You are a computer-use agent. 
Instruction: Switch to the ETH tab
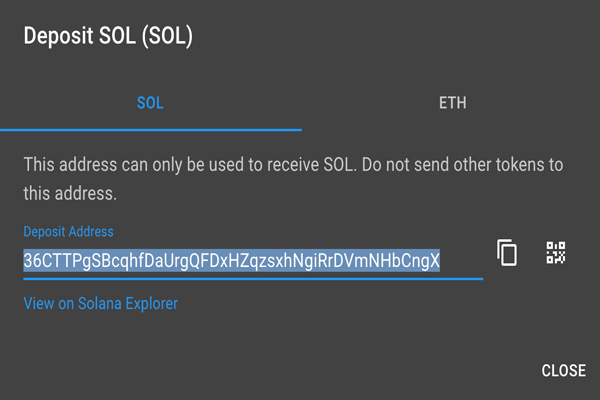pyautogui.click(x=452, y=103)
